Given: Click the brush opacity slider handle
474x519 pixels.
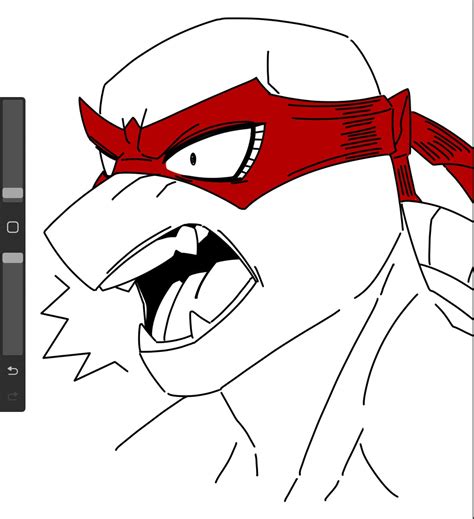Looking at the screenshot, I should point(13,258).
